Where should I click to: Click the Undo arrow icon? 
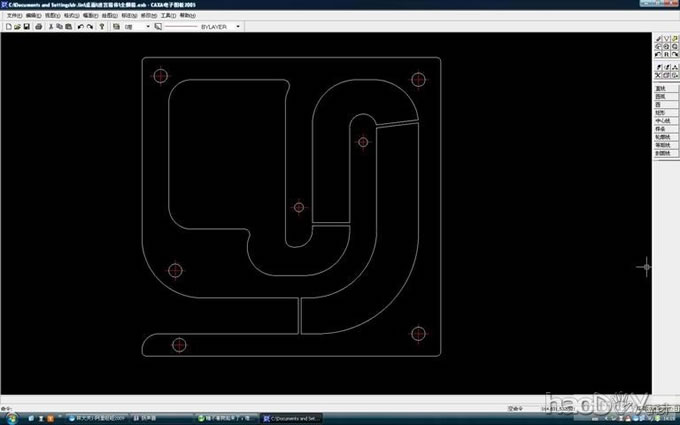coord(80,27)
